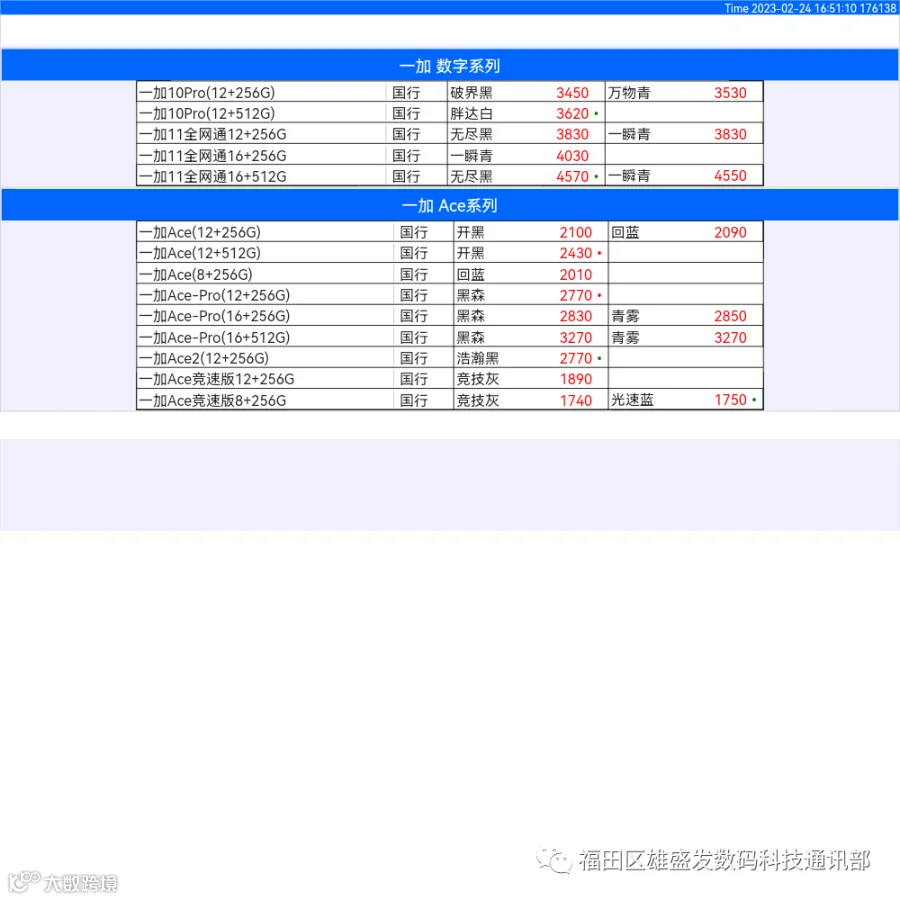
Task: Select the 一加10Pro(12+512G) row name
Action: pos(207,114)
